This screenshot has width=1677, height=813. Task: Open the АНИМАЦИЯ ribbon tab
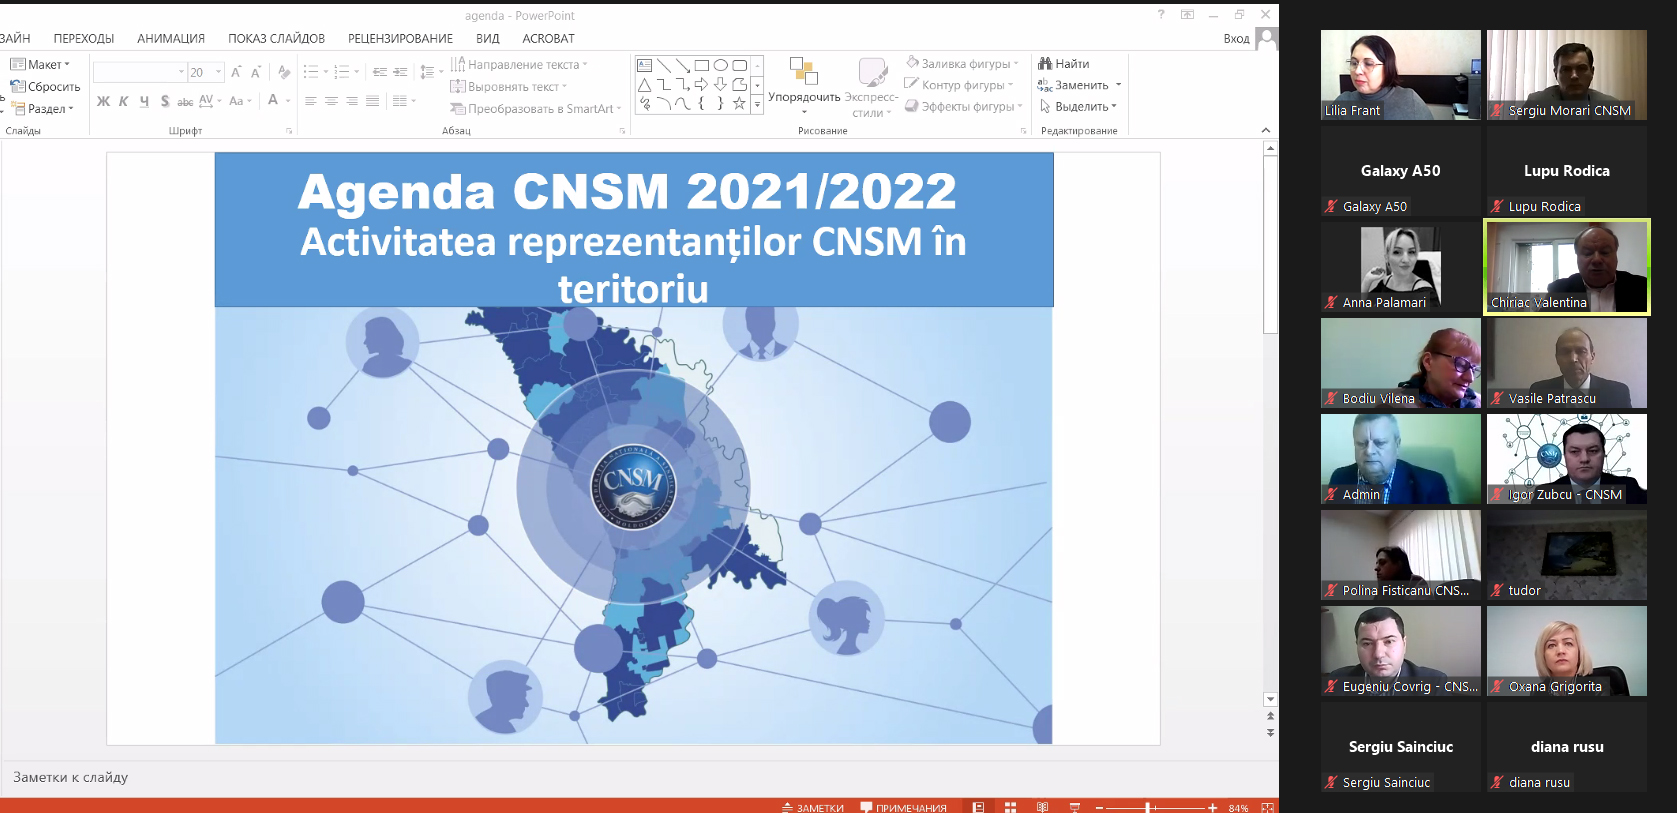[171, 39]
